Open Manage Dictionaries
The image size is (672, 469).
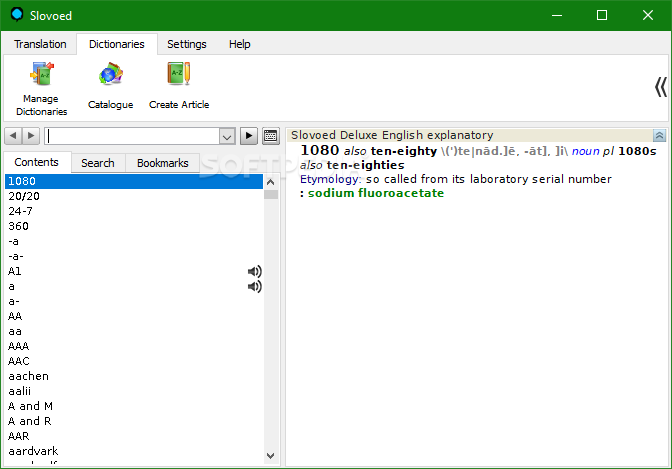pos(42,89)
